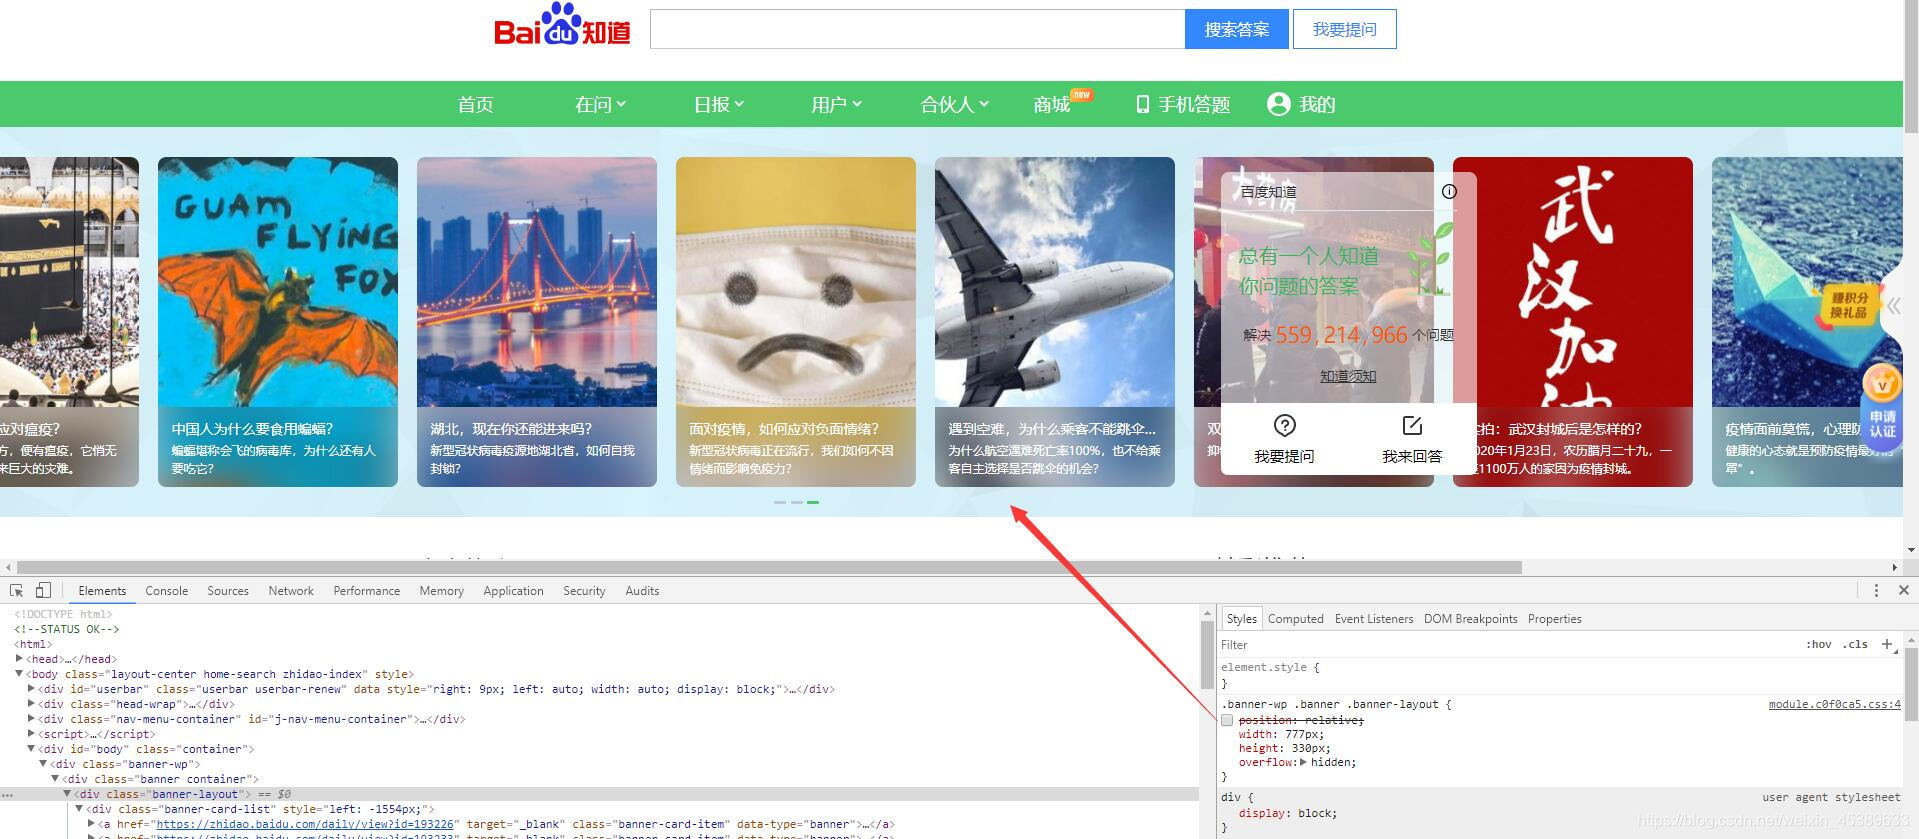
Task: Collapse the body element node
Action: click(19, 674)
